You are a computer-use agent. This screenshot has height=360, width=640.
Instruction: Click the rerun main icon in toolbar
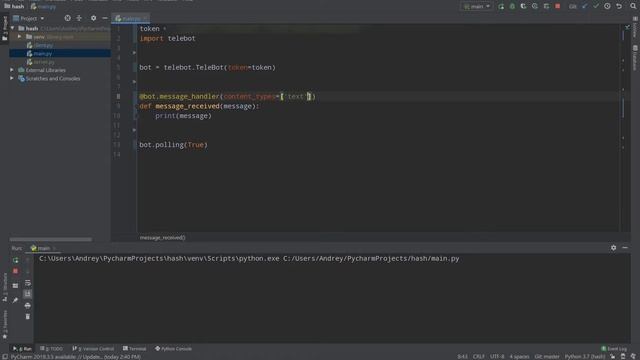501,7
